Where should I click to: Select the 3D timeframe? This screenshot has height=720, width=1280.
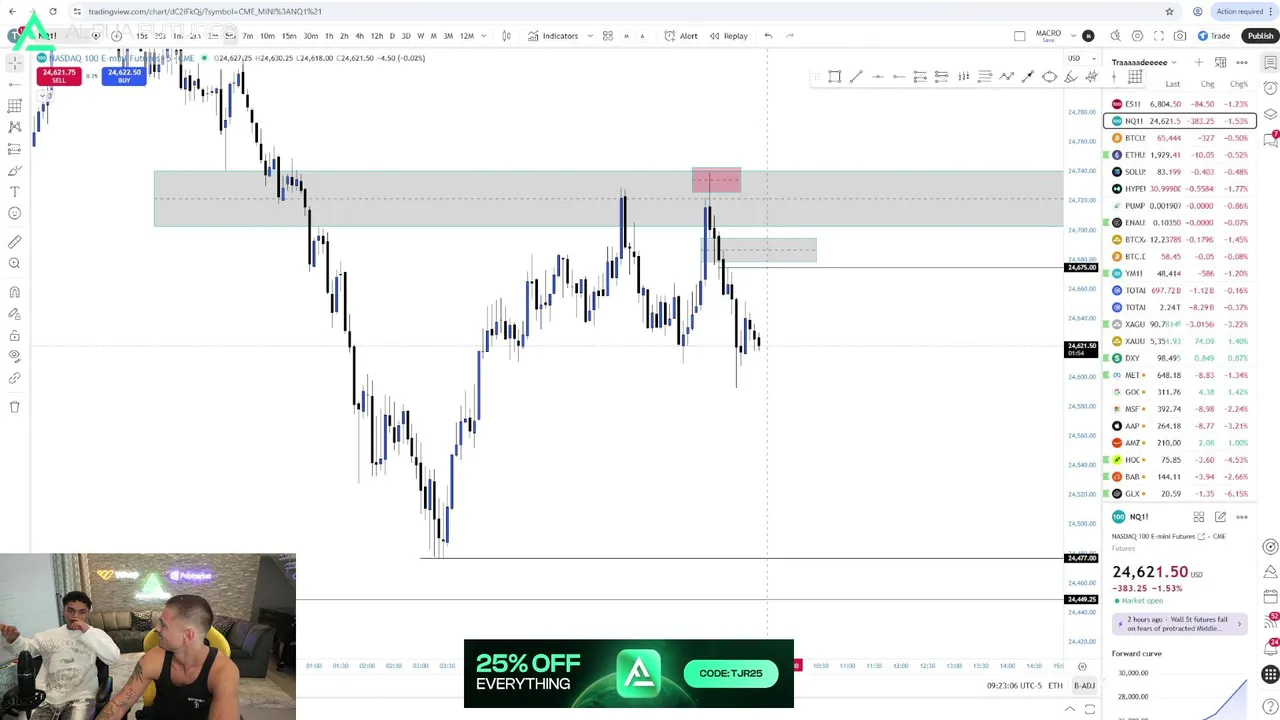pyautogui.click(x=405, y=36)
